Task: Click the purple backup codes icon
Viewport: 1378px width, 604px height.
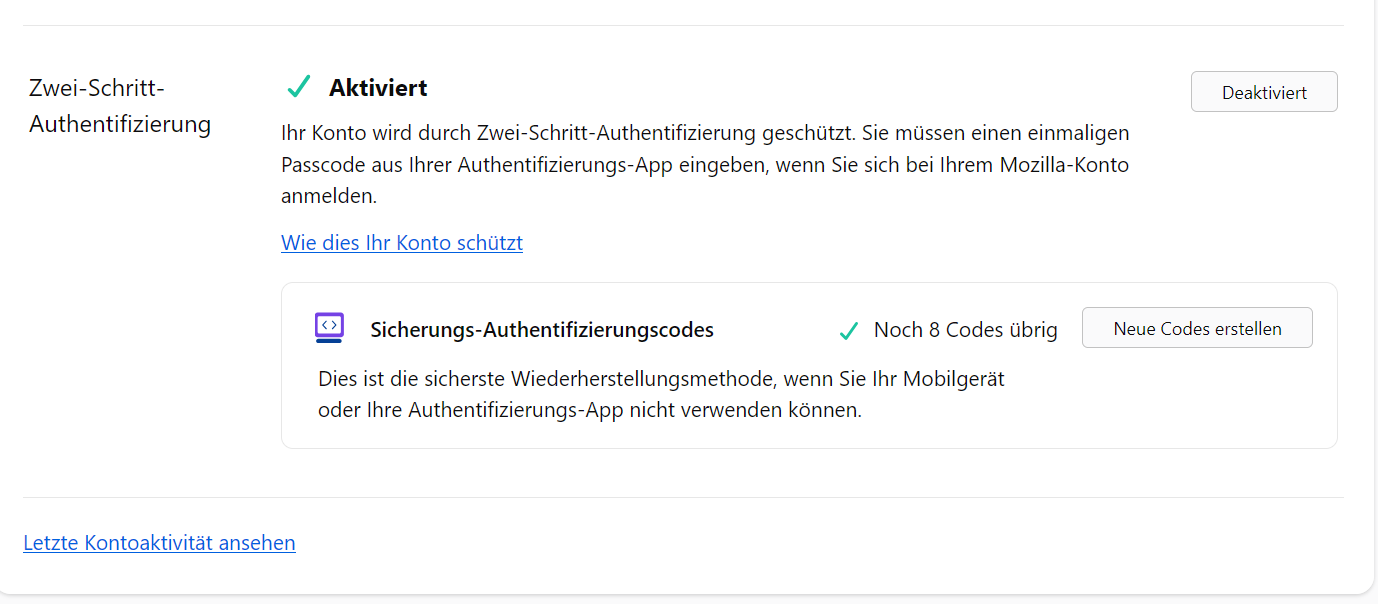Action: (329, 328)
